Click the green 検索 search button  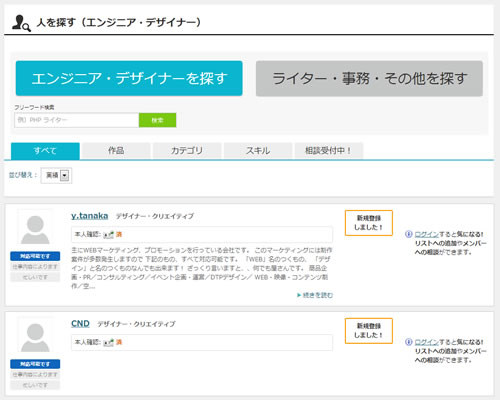point(157,120)
